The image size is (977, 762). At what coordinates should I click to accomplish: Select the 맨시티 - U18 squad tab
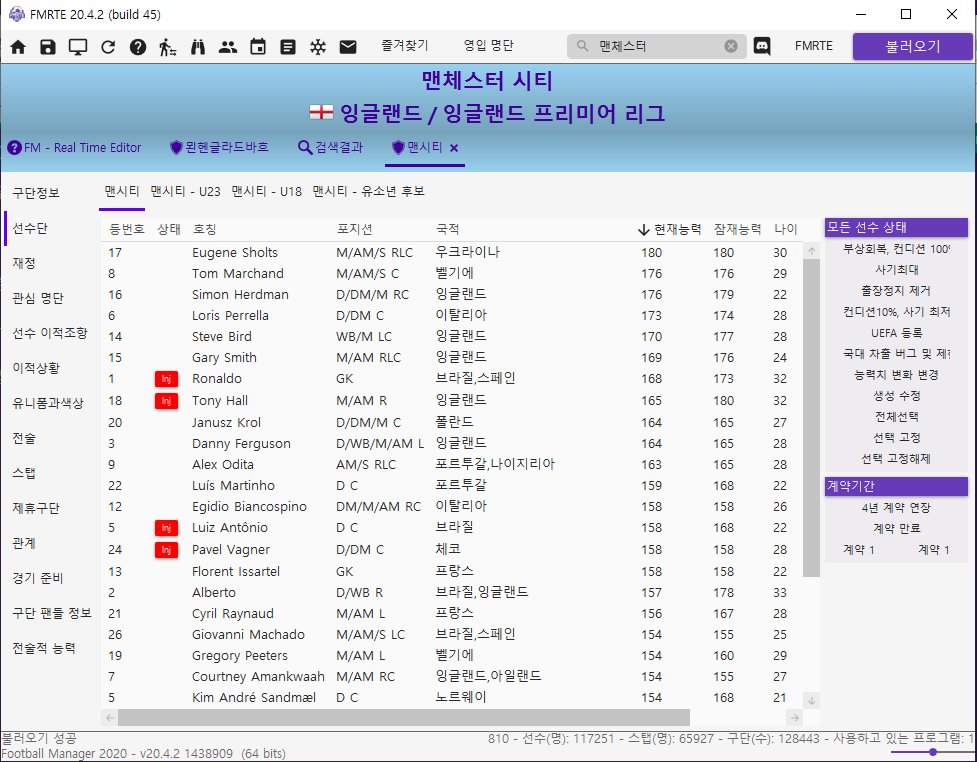click(267, 191)
